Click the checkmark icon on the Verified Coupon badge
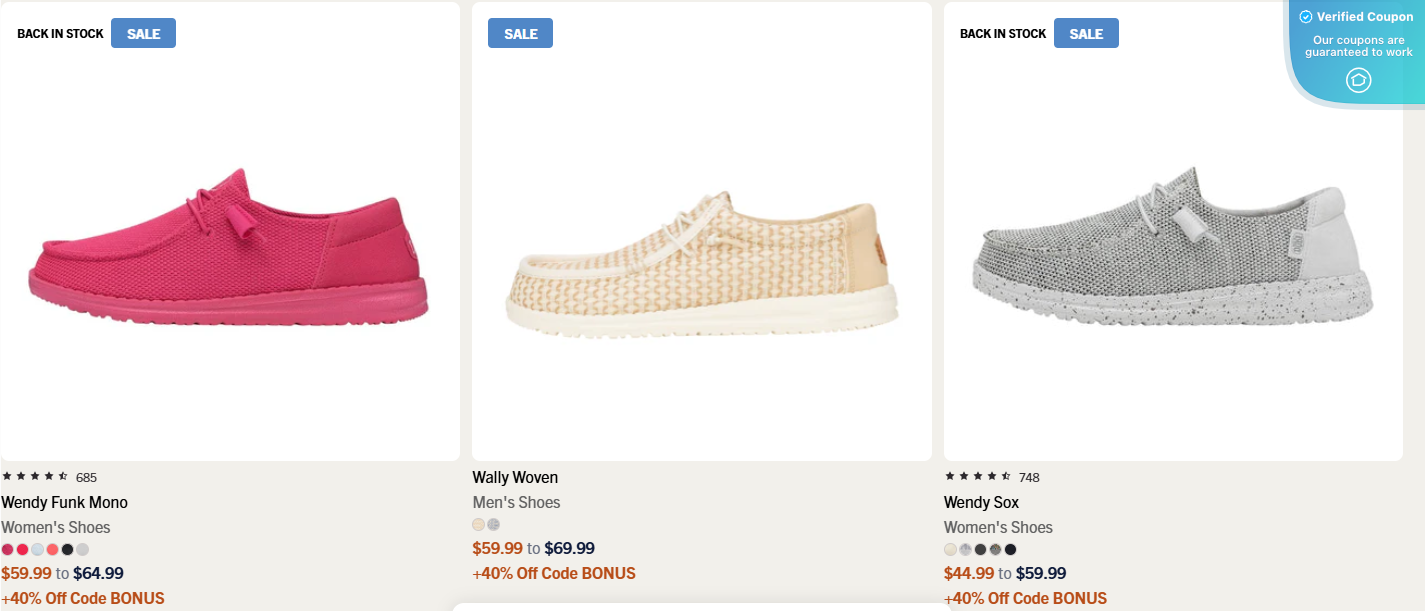1425x611 pixels. [x=1304, y=16]
